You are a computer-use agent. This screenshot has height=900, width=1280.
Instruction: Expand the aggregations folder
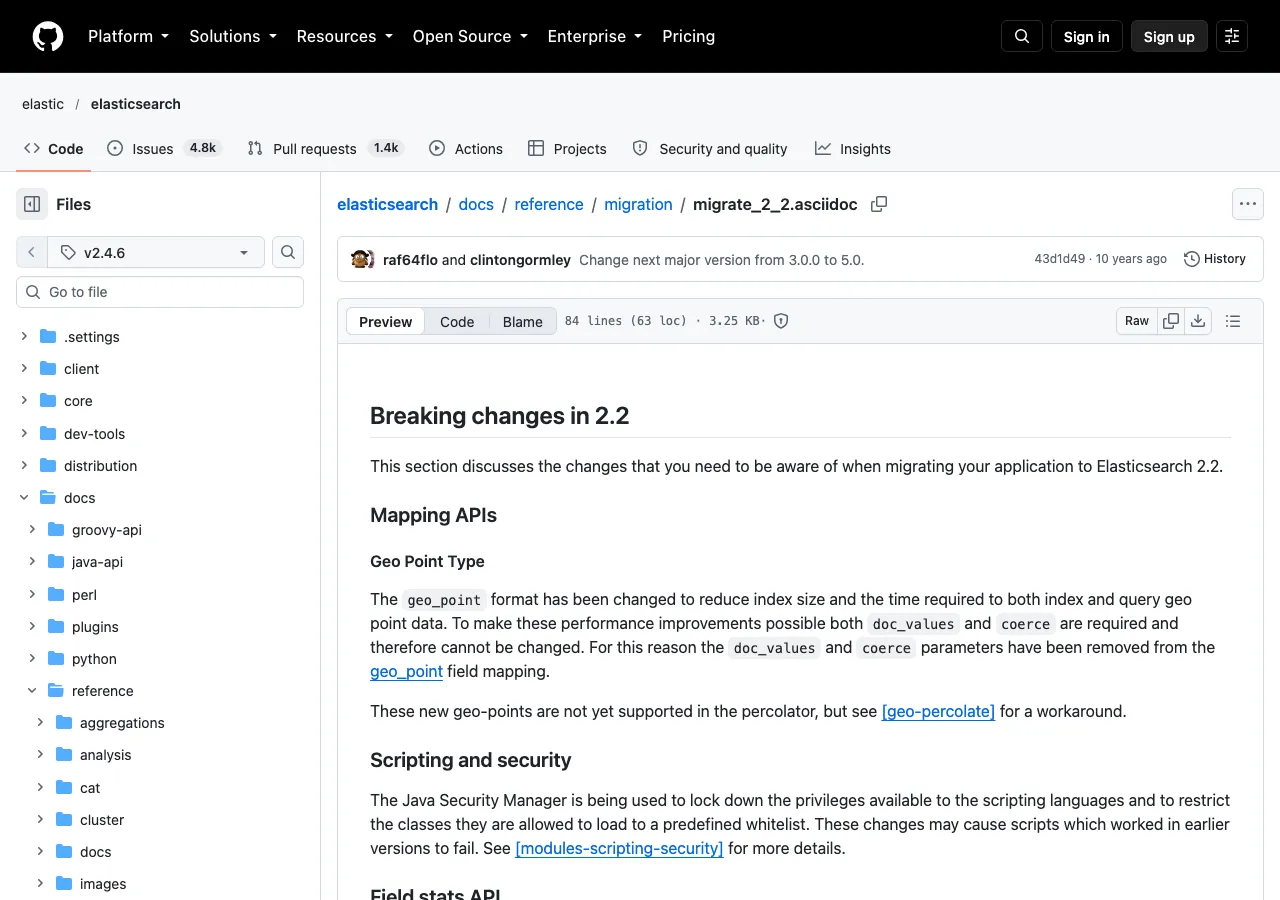click(40, 723)
